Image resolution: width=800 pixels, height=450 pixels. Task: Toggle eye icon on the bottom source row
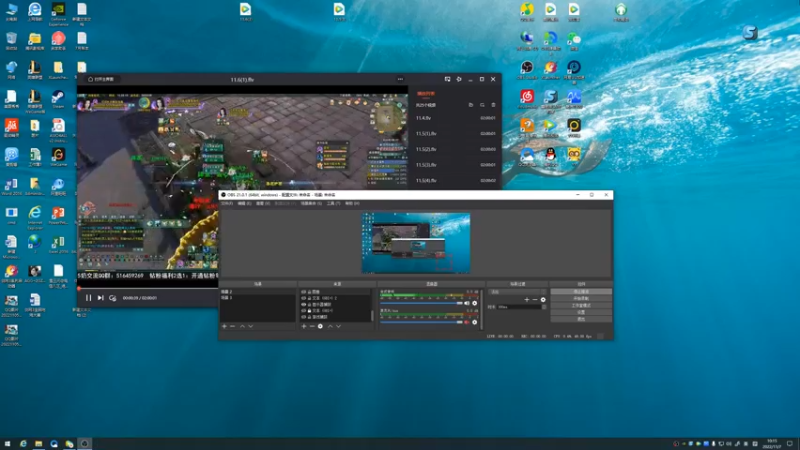(304, 317)
